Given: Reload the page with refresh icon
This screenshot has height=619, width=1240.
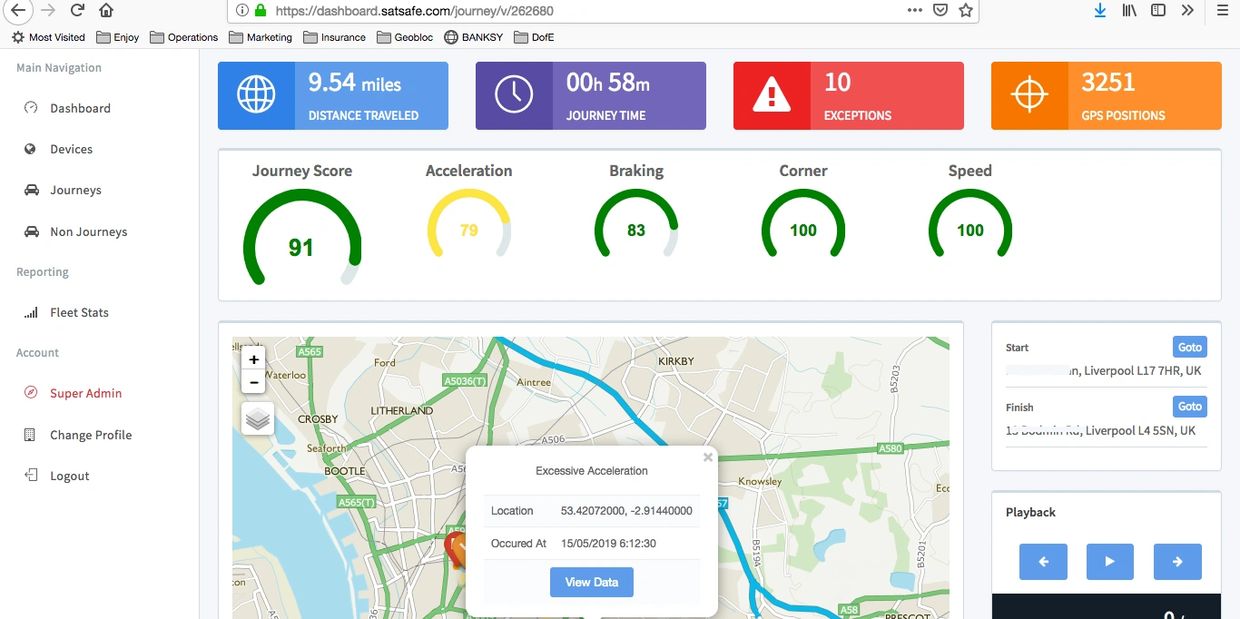Looking at the screenshot, I should coord(77,11).
